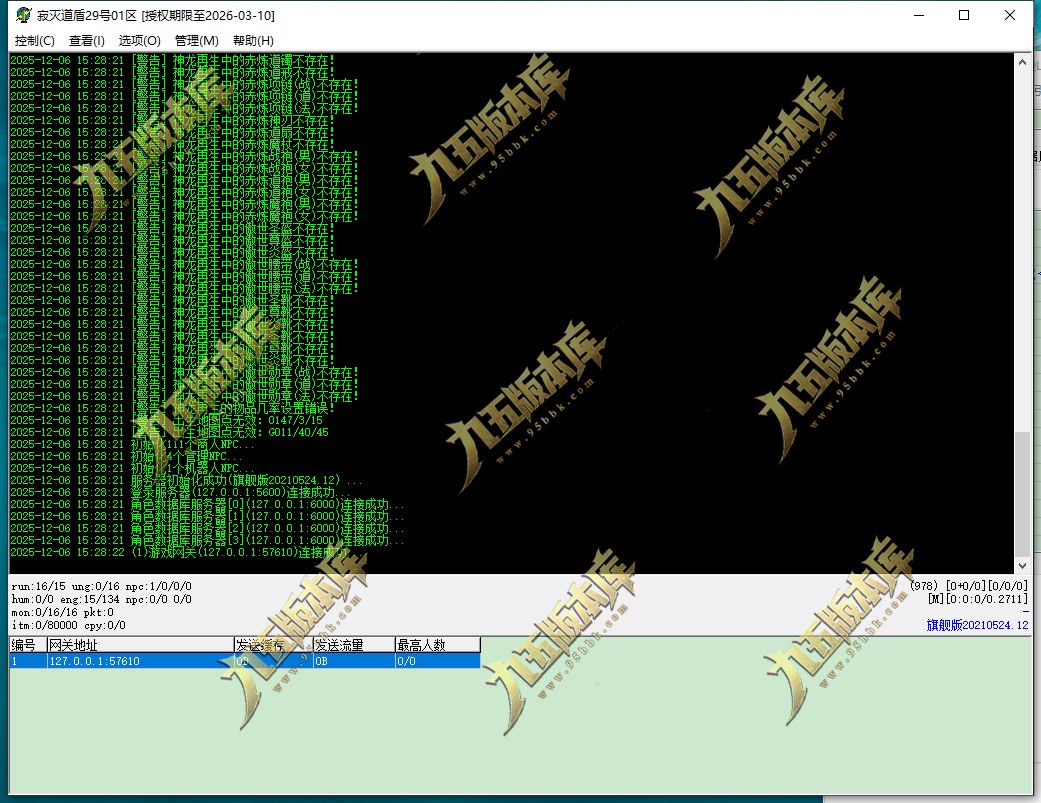
Task: Maximize the 寂灭道盾29号01区 window
Action: [964, 15]
